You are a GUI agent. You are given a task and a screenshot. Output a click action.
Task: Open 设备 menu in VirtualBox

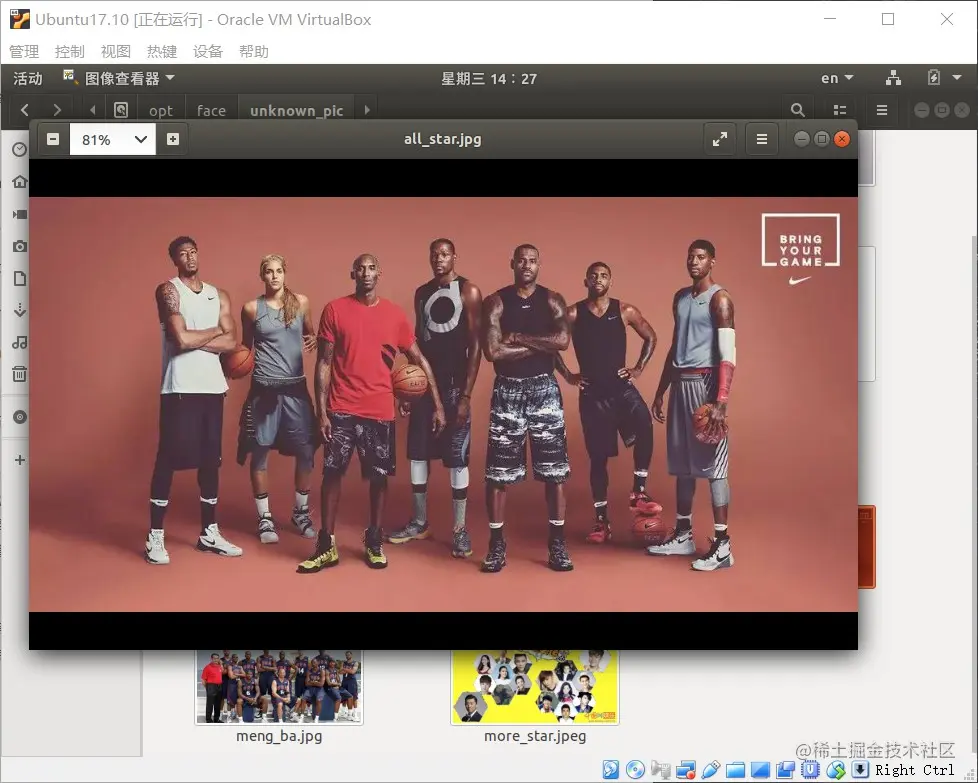point(208,51)
